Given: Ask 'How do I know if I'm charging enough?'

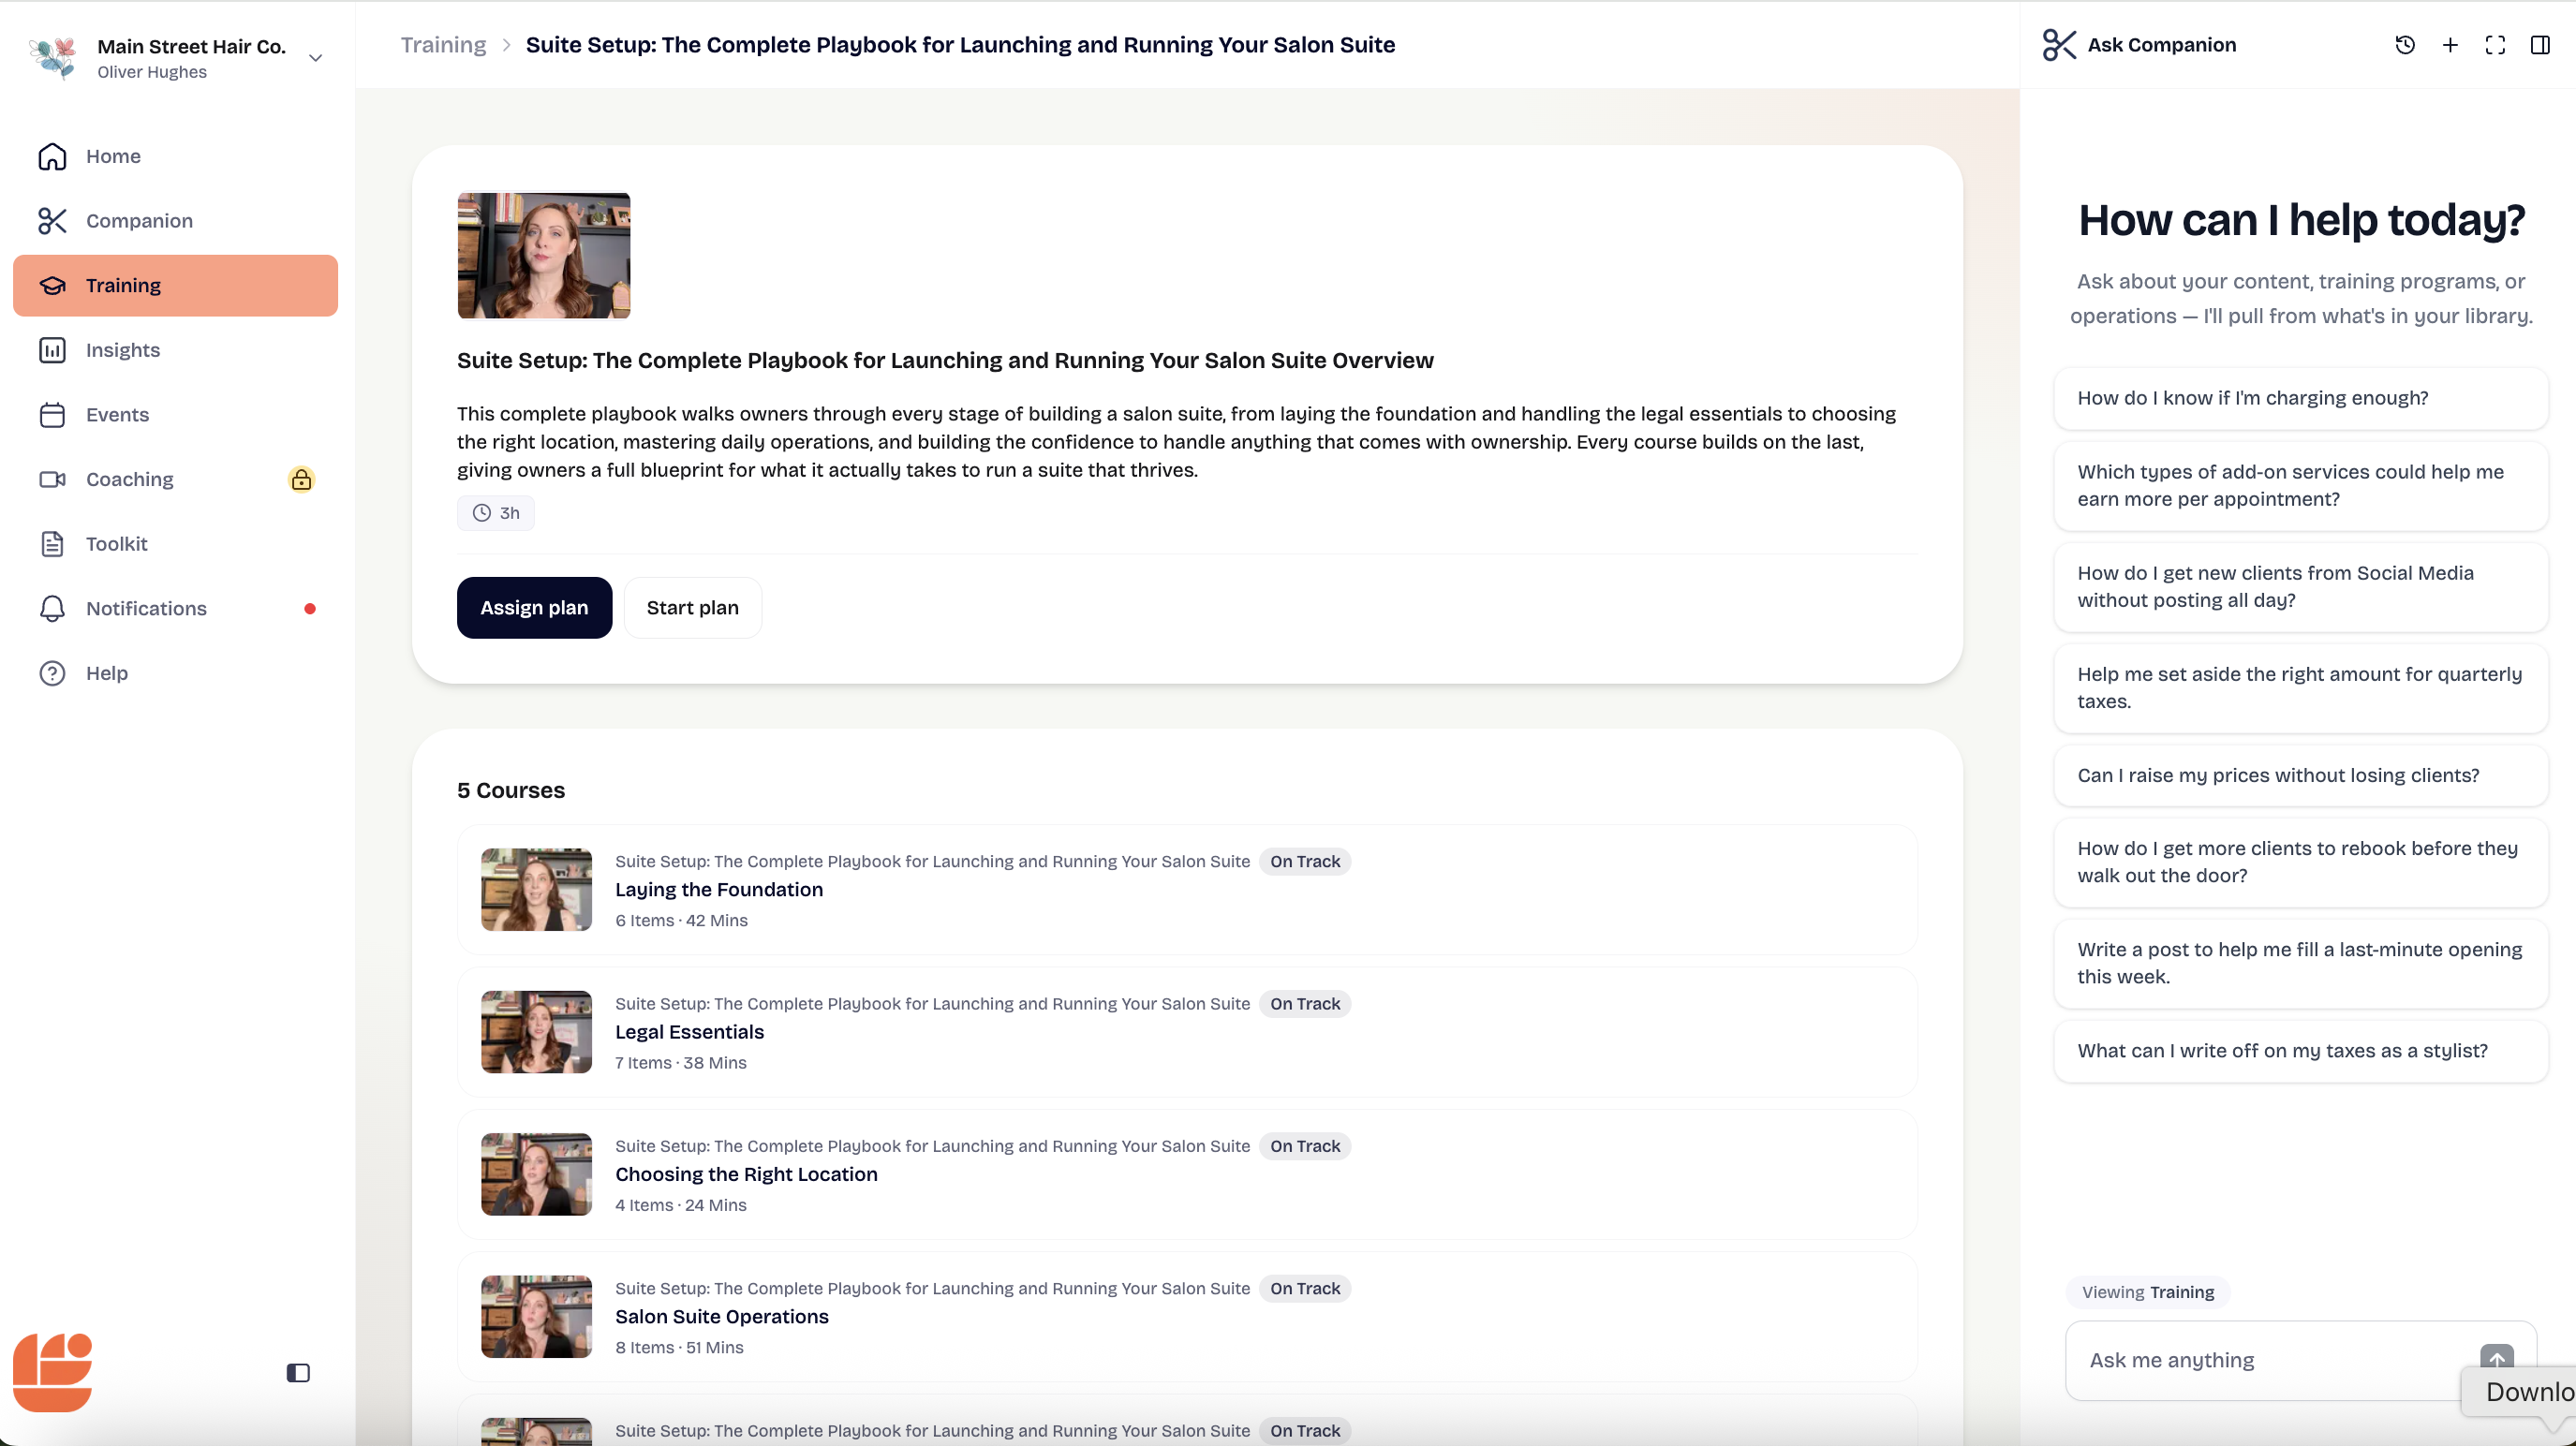Looking at the screenshot, I should 2301,398.
